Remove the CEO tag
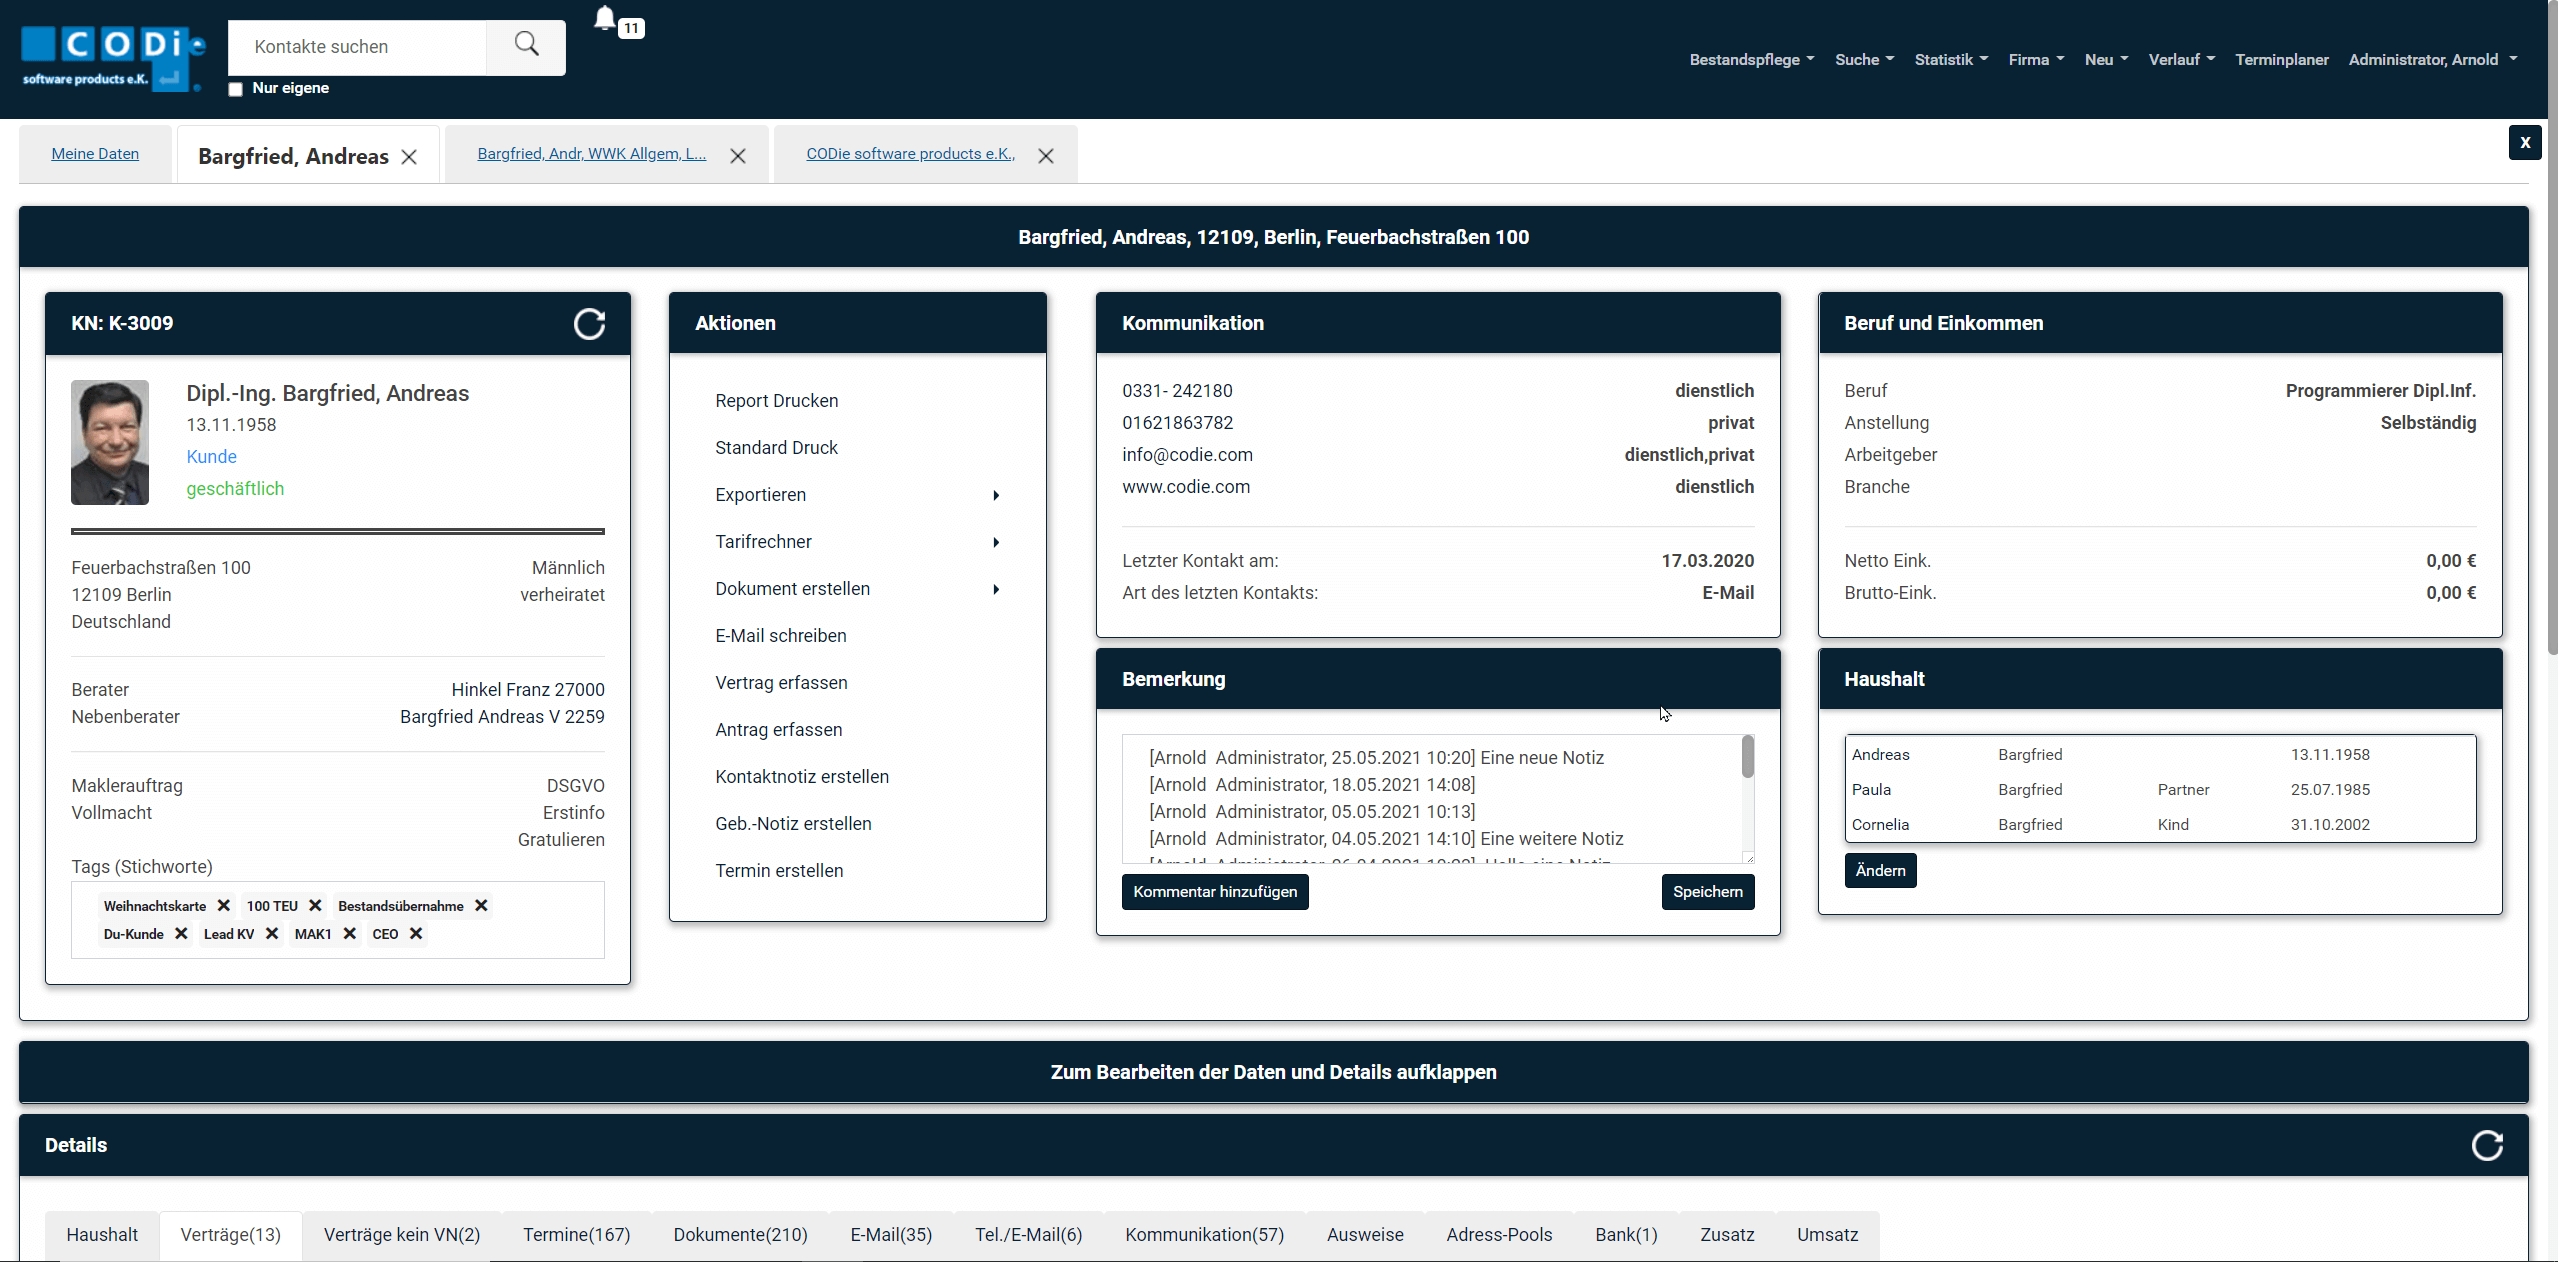Screen dimensions: 2558x1262 [416, 933]
